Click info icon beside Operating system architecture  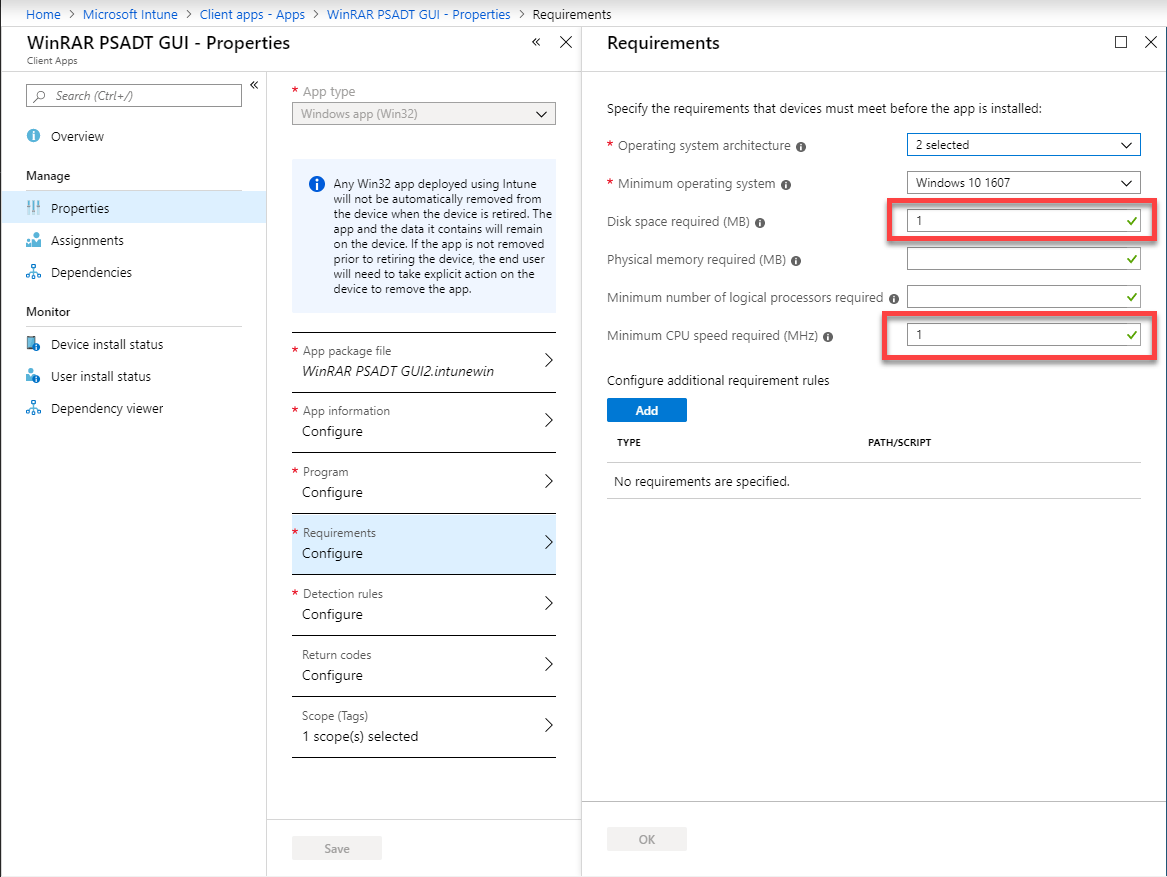click(x=801, y=146)
